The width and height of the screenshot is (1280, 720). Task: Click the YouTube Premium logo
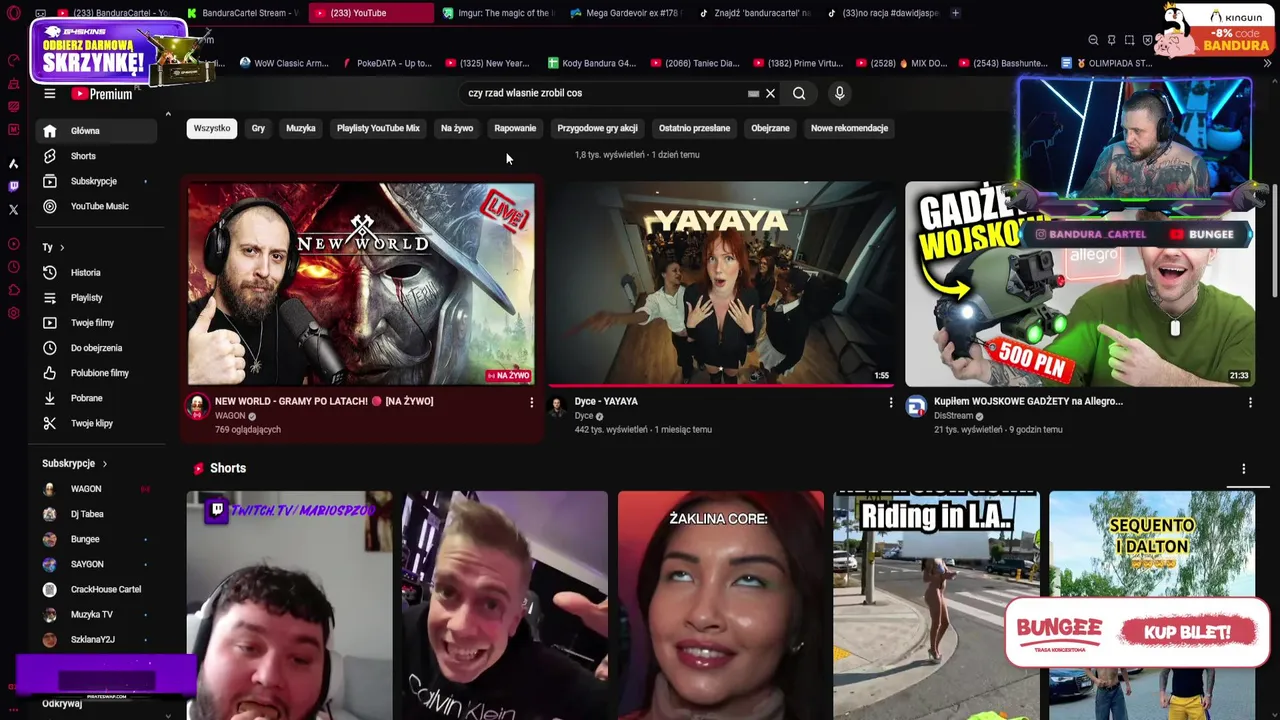click(x=102, y=94)
